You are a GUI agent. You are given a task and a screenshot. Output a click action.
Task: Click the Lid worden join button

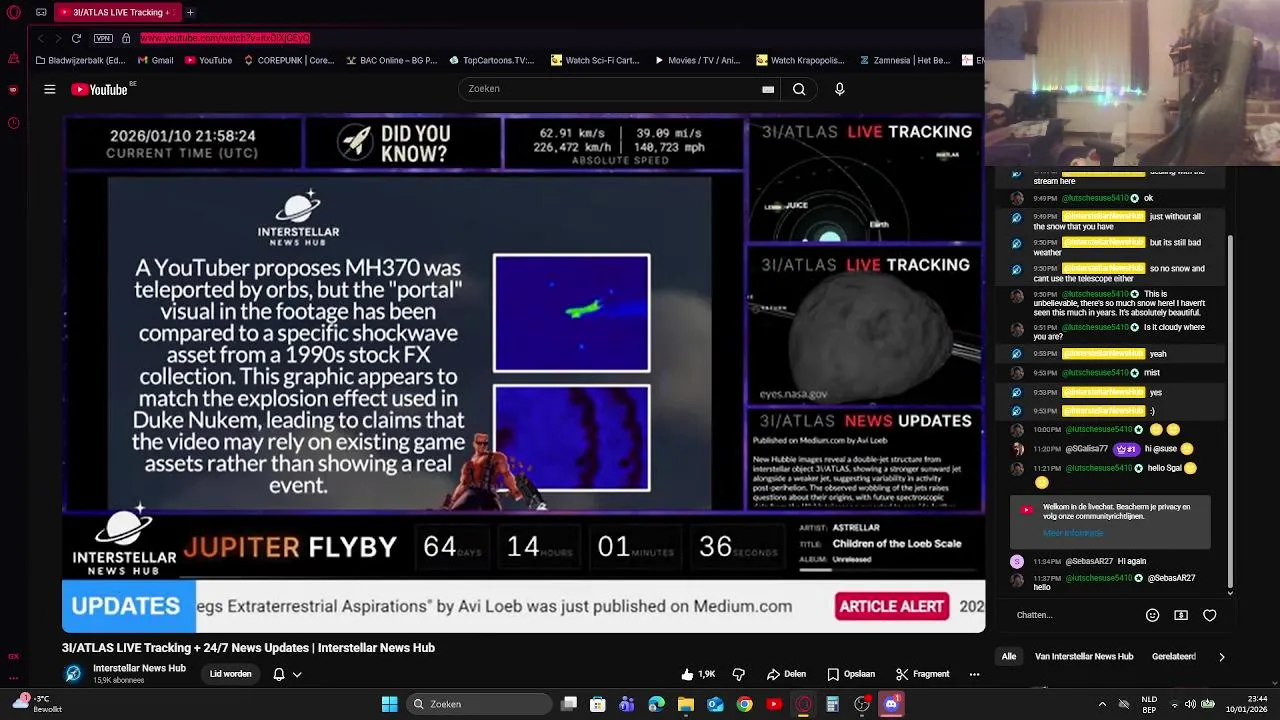230,674
